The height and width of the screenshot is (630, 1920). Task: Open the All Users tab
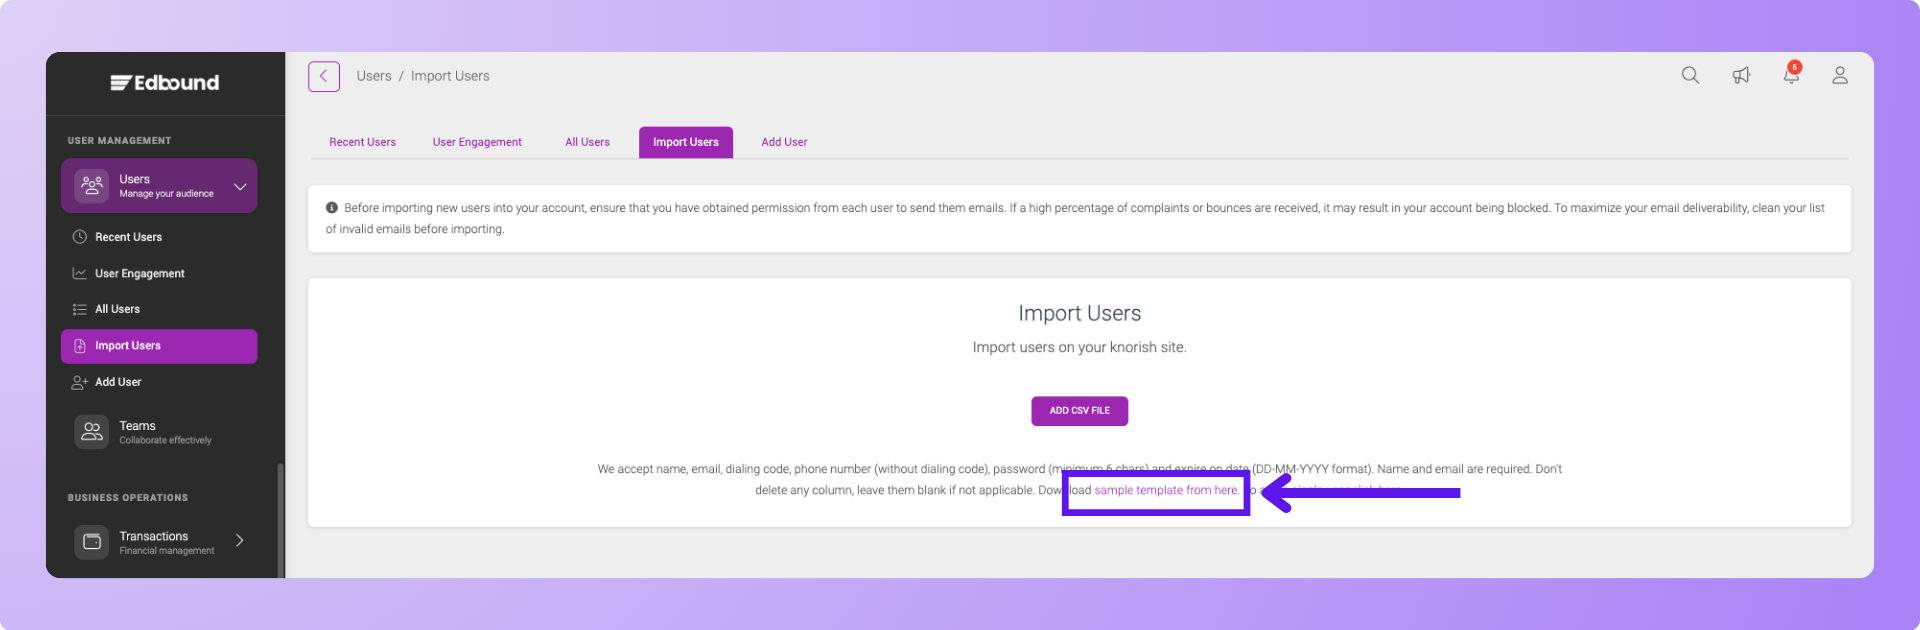pyautogui.click(x=587, y=142)
